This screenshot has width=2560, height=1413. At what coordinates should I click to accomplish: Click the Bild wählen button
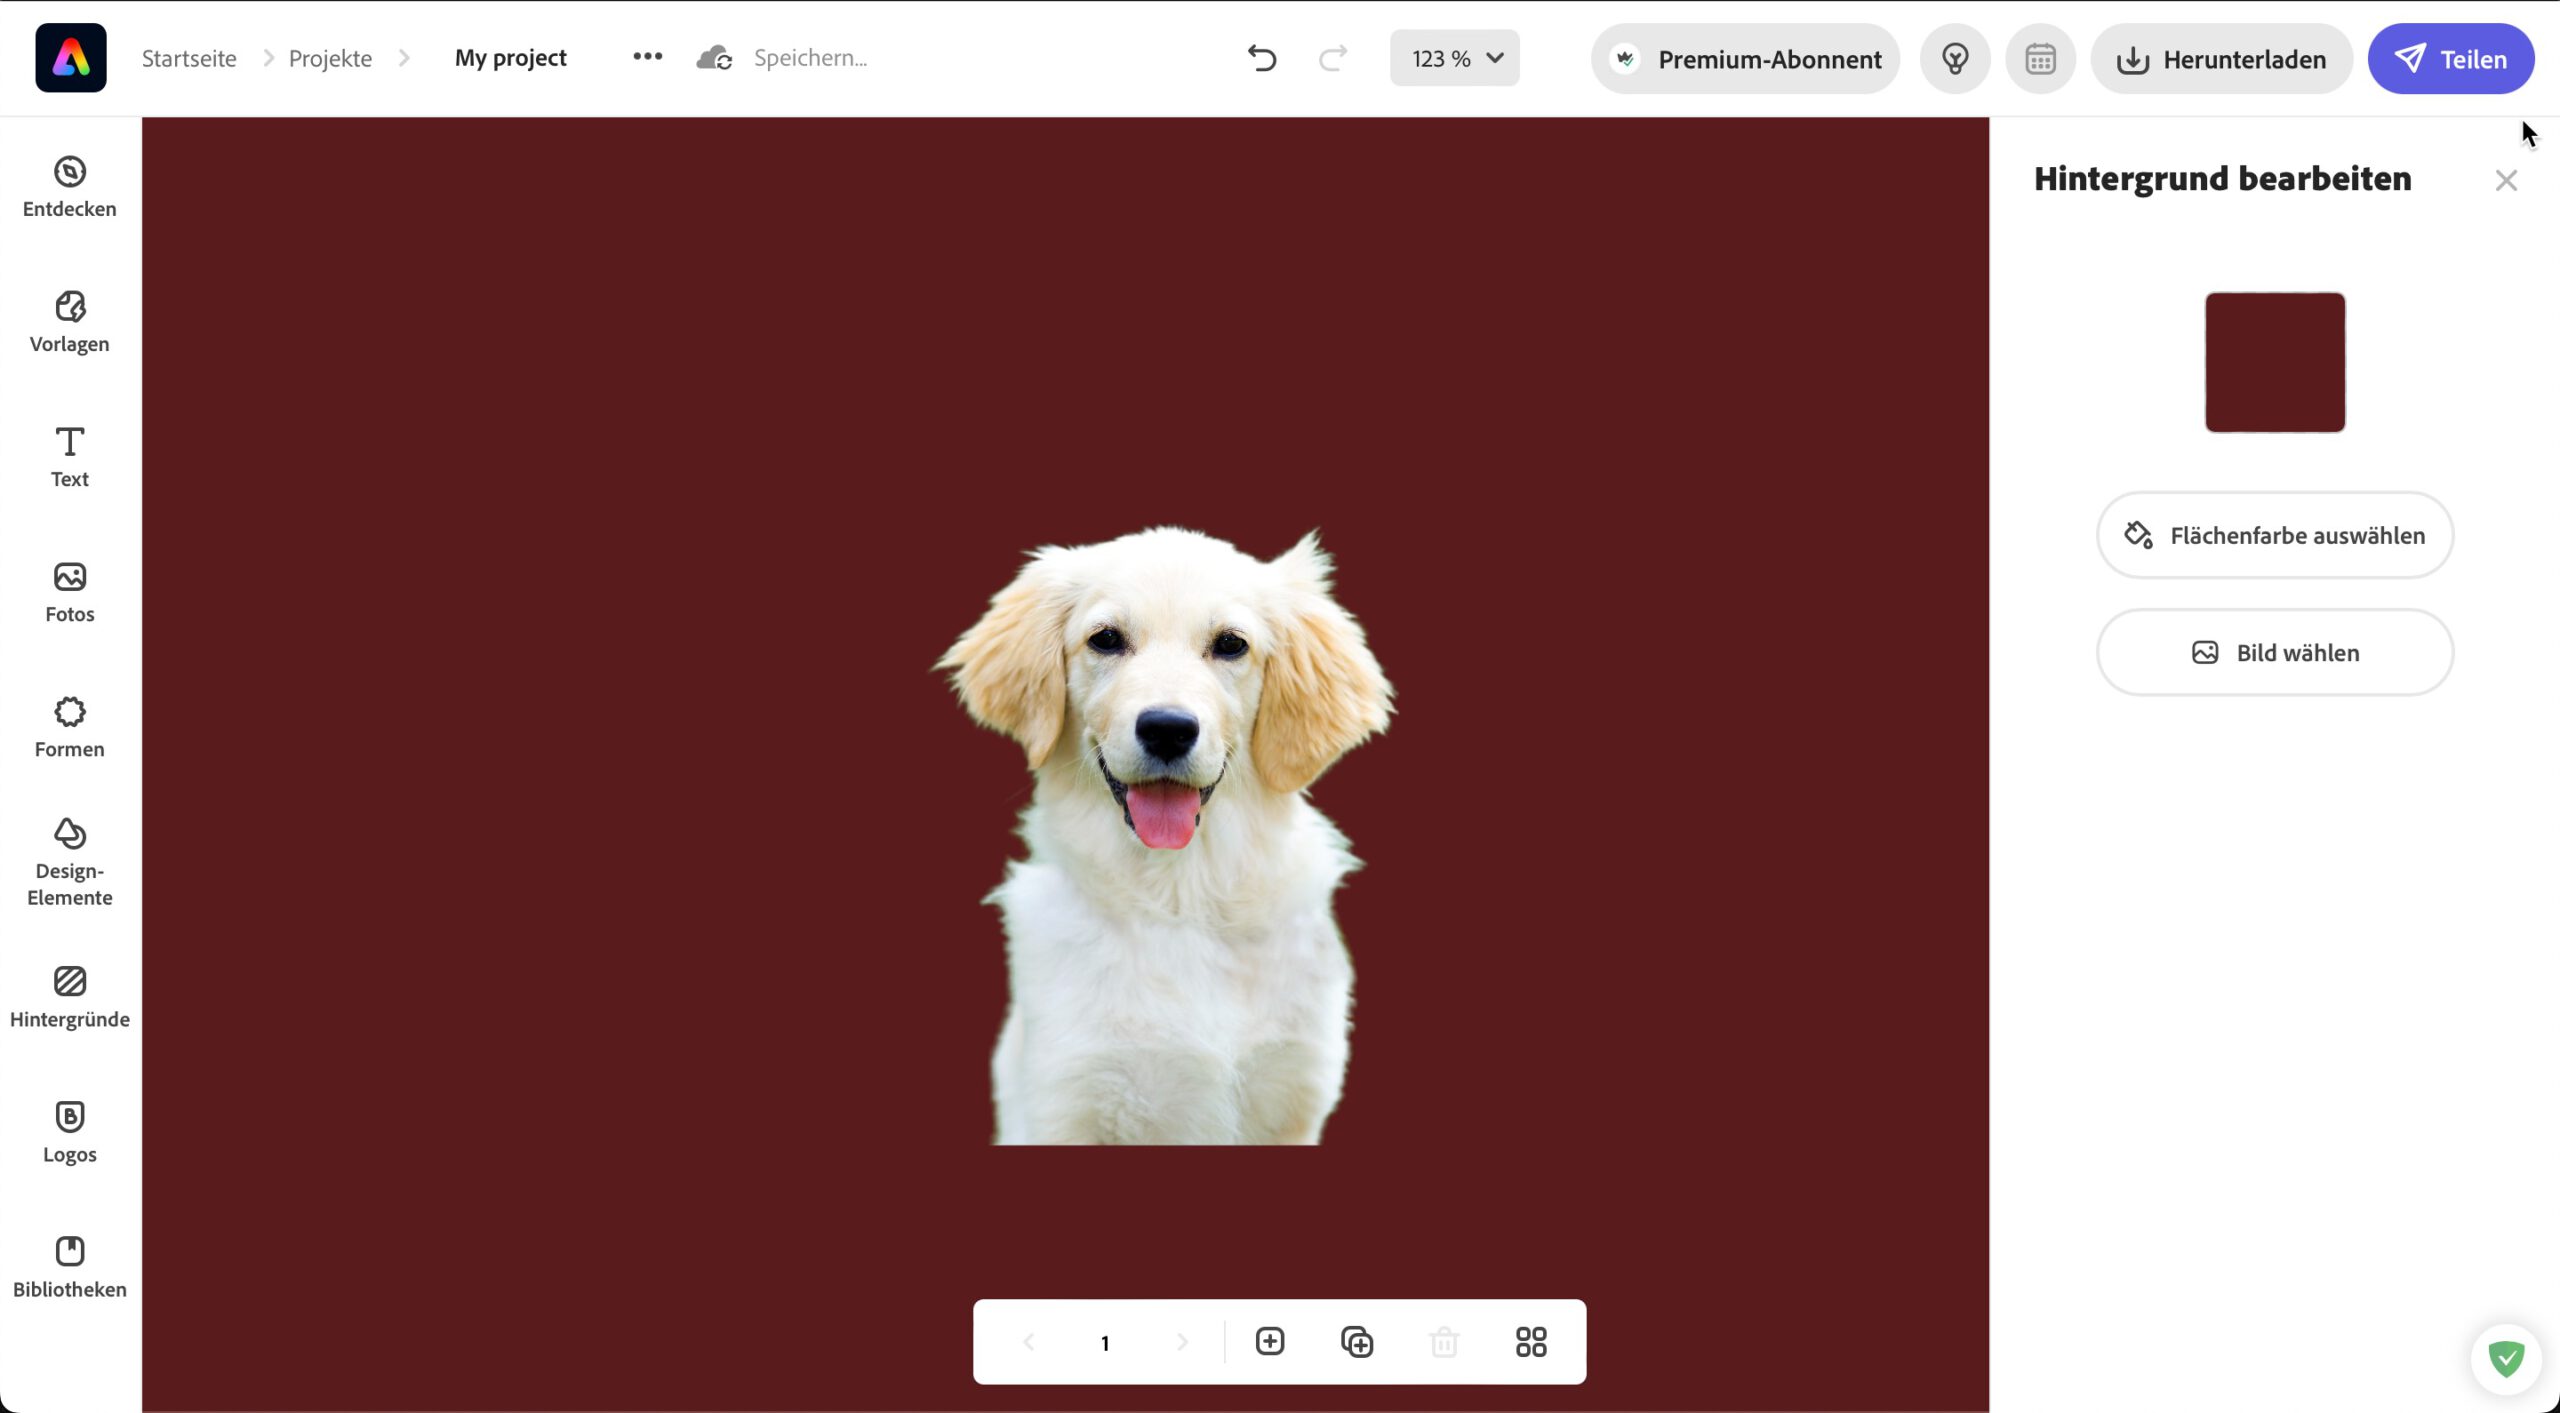coord(2274,652)
